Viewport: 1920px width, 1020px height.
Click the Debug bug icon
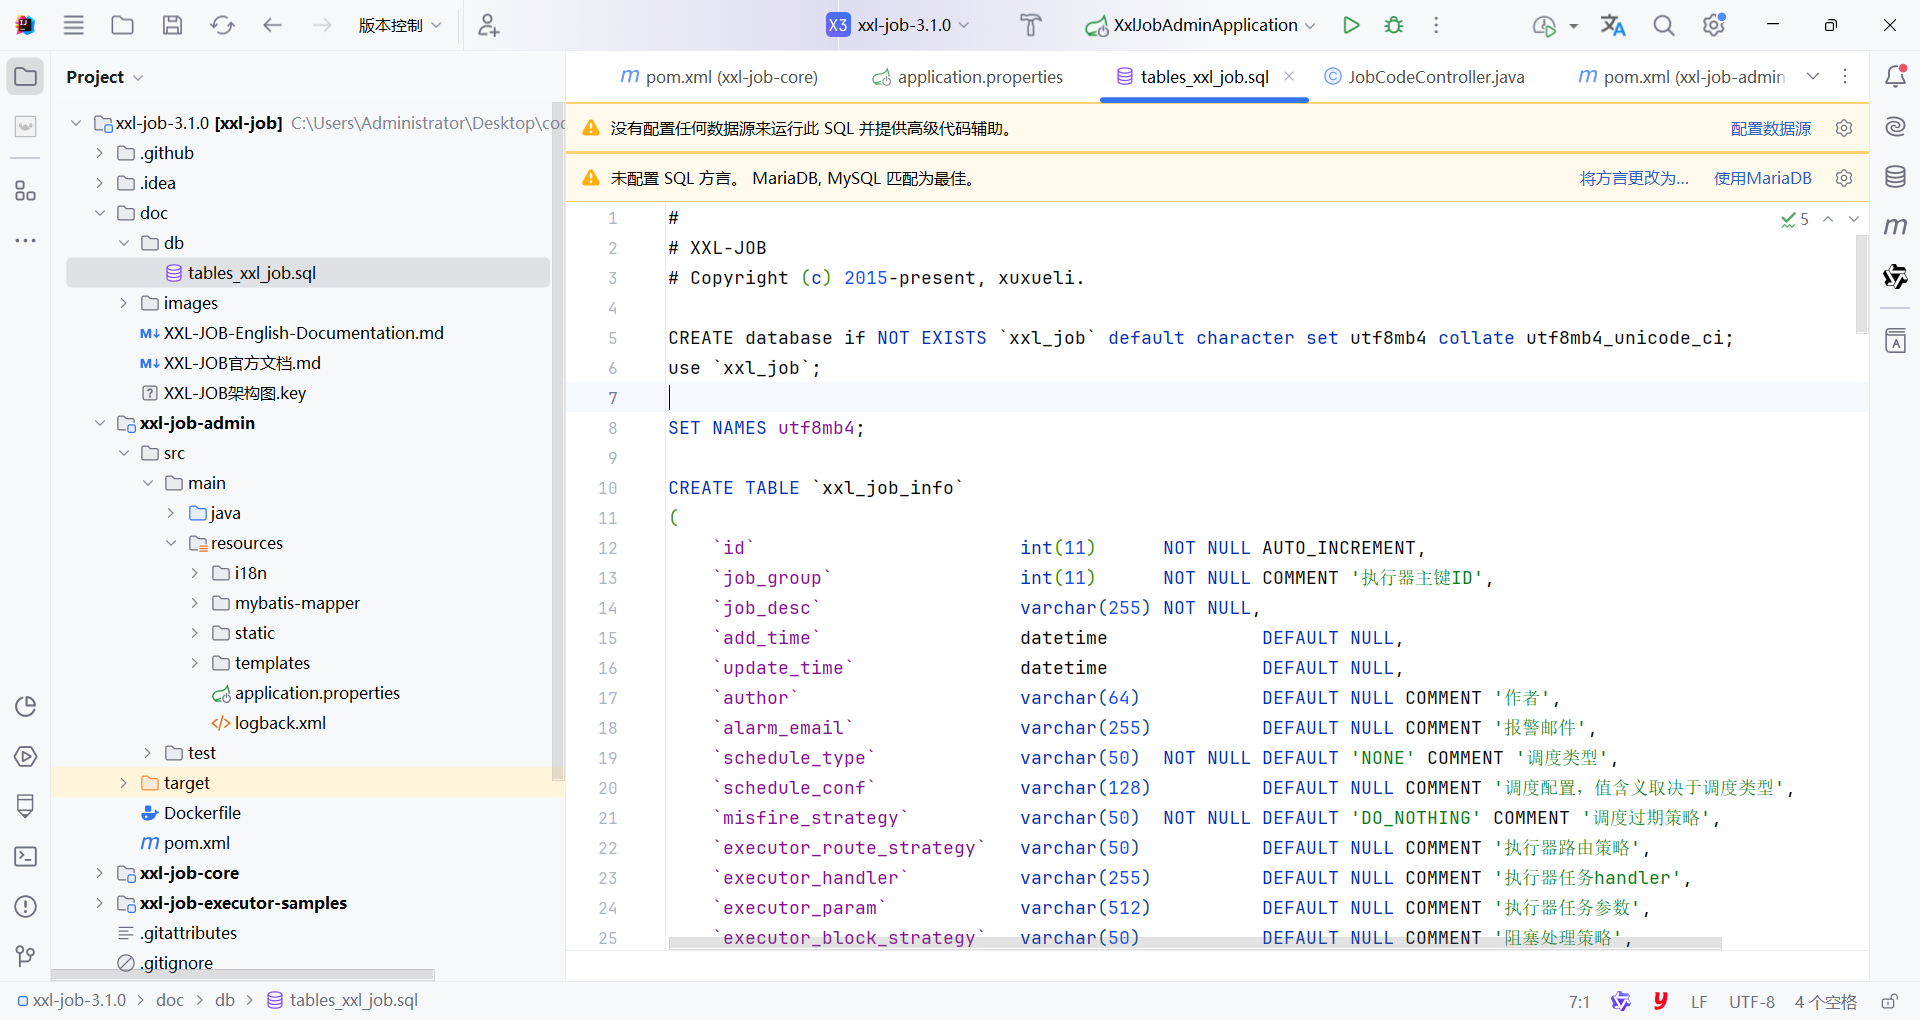[1394, 25]
